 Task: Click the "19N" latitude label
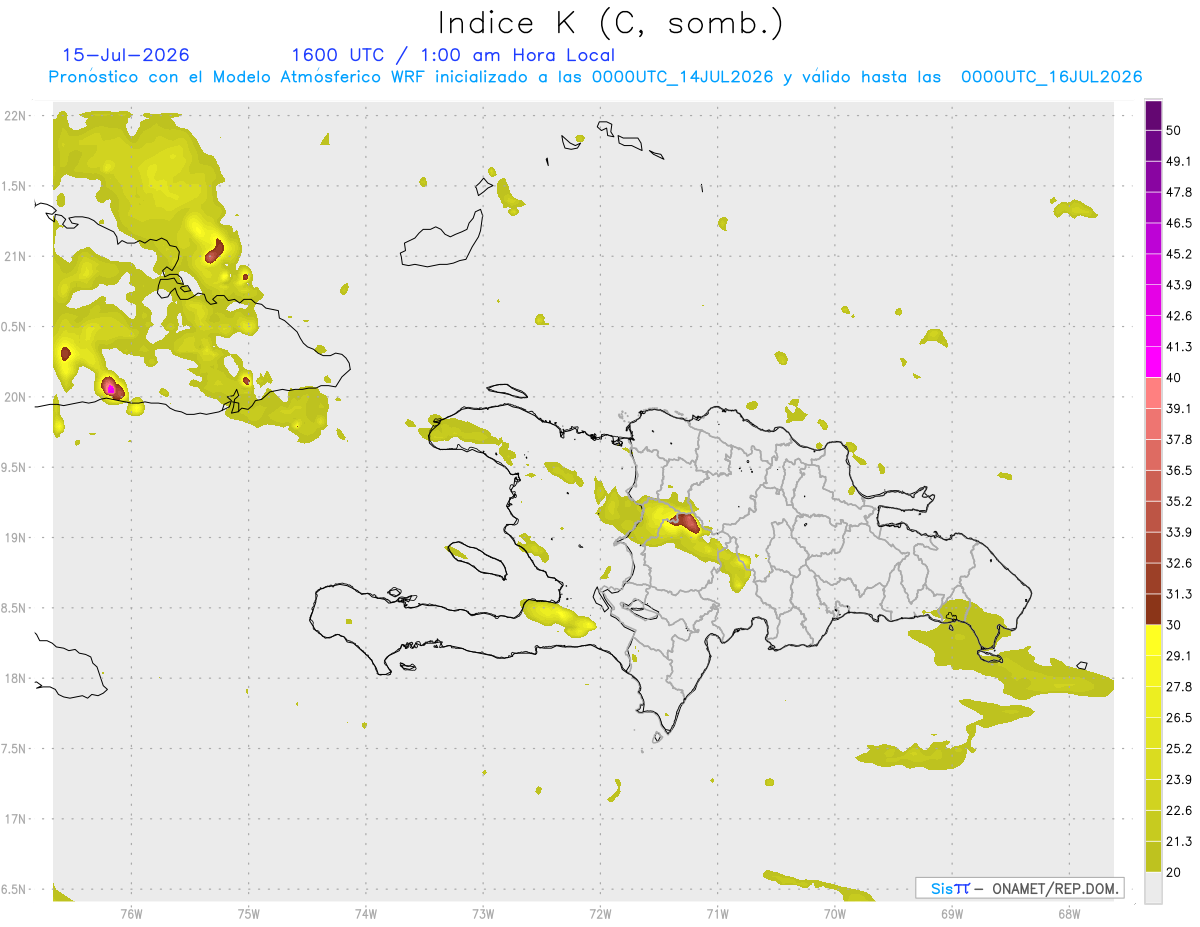17,538
